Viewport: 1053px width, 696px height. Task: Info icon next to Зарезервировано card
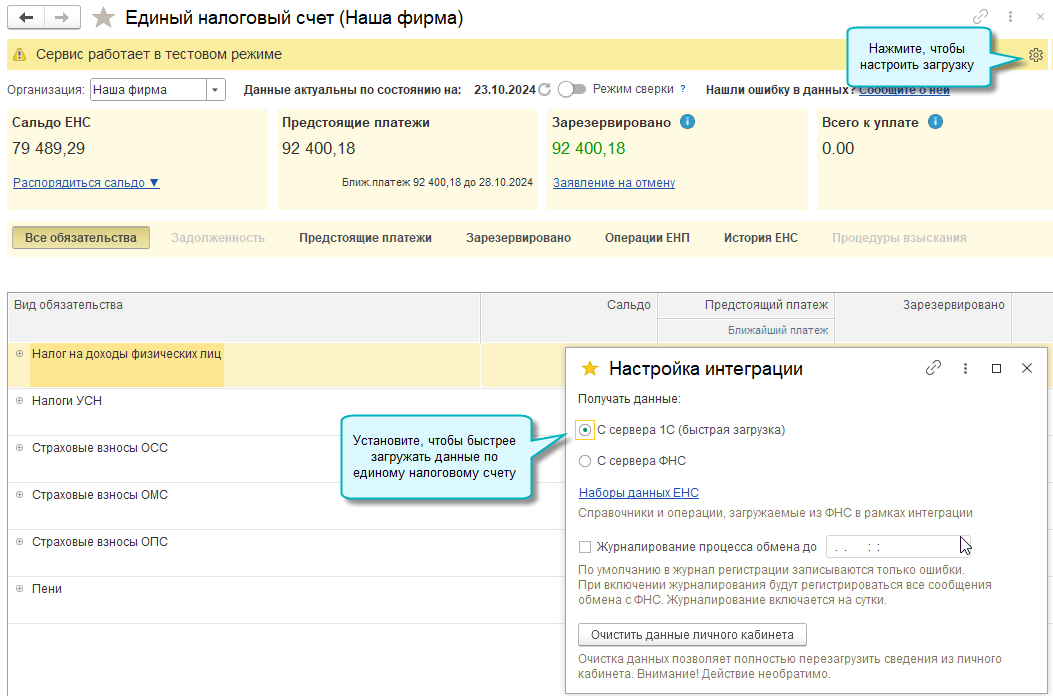click(687, 122)
